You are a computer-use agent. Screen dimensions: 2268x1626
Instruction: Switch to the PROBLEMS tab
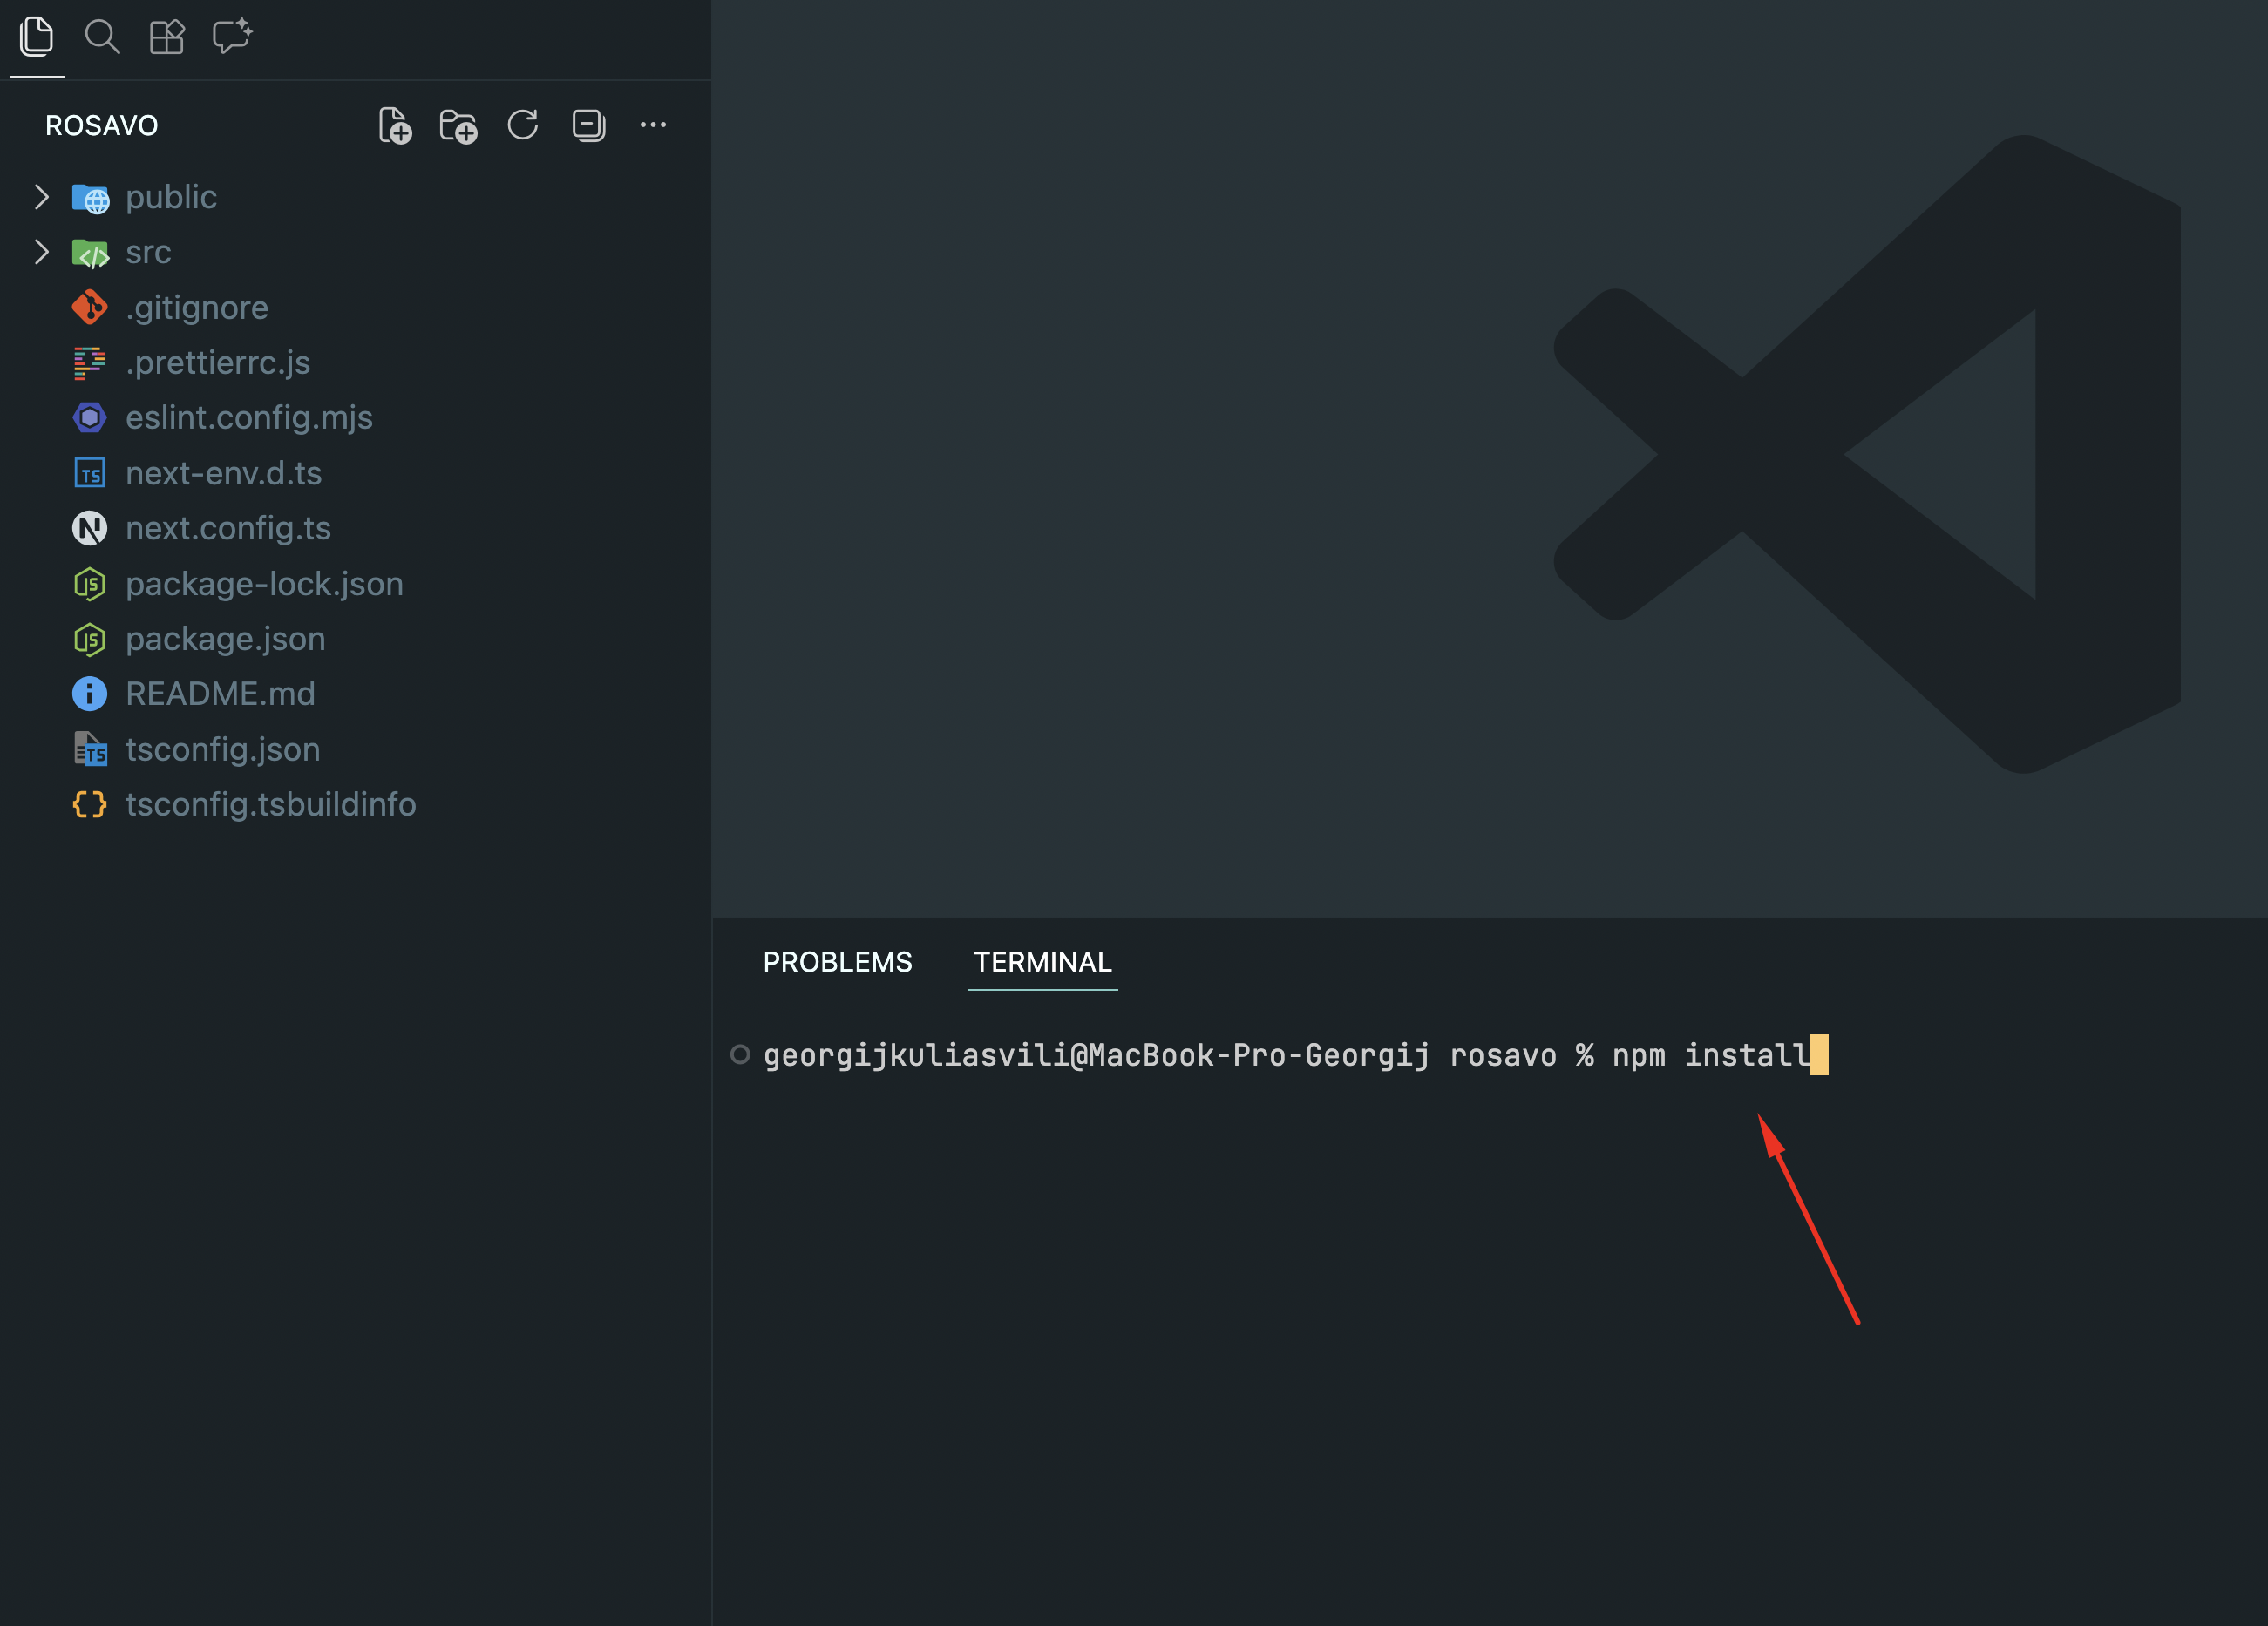[837, 962]
